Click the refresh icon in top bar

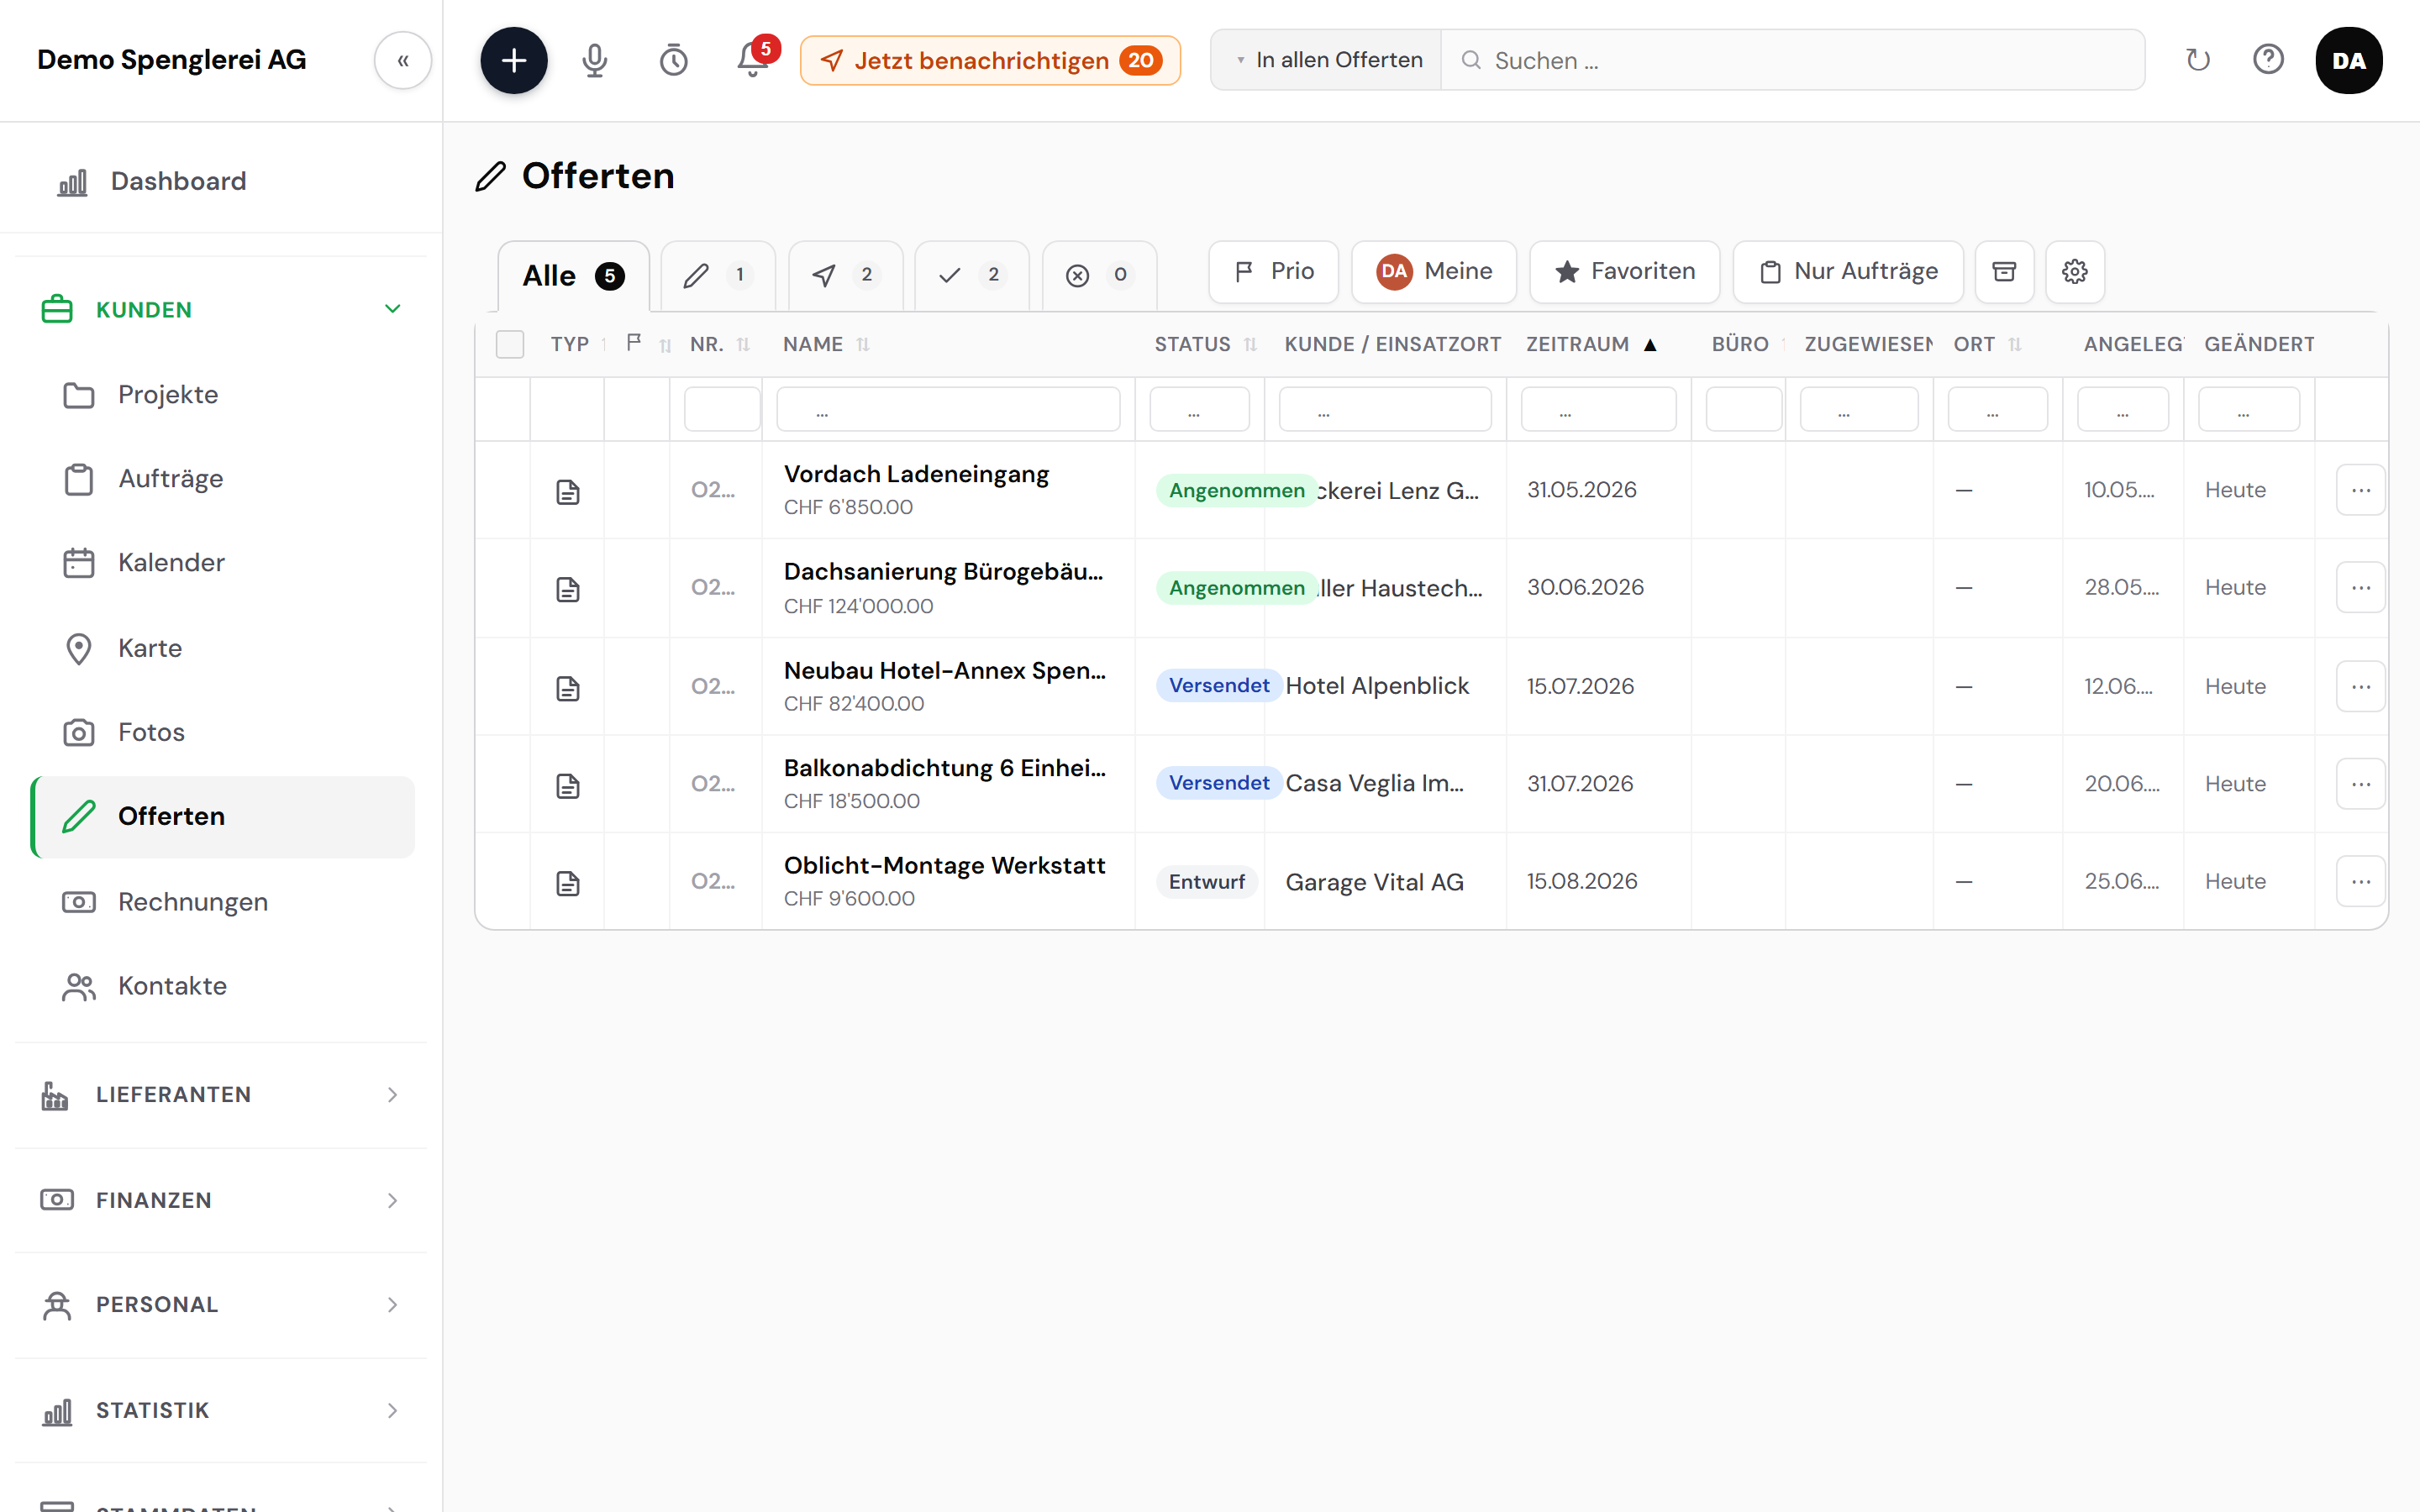2197,60
